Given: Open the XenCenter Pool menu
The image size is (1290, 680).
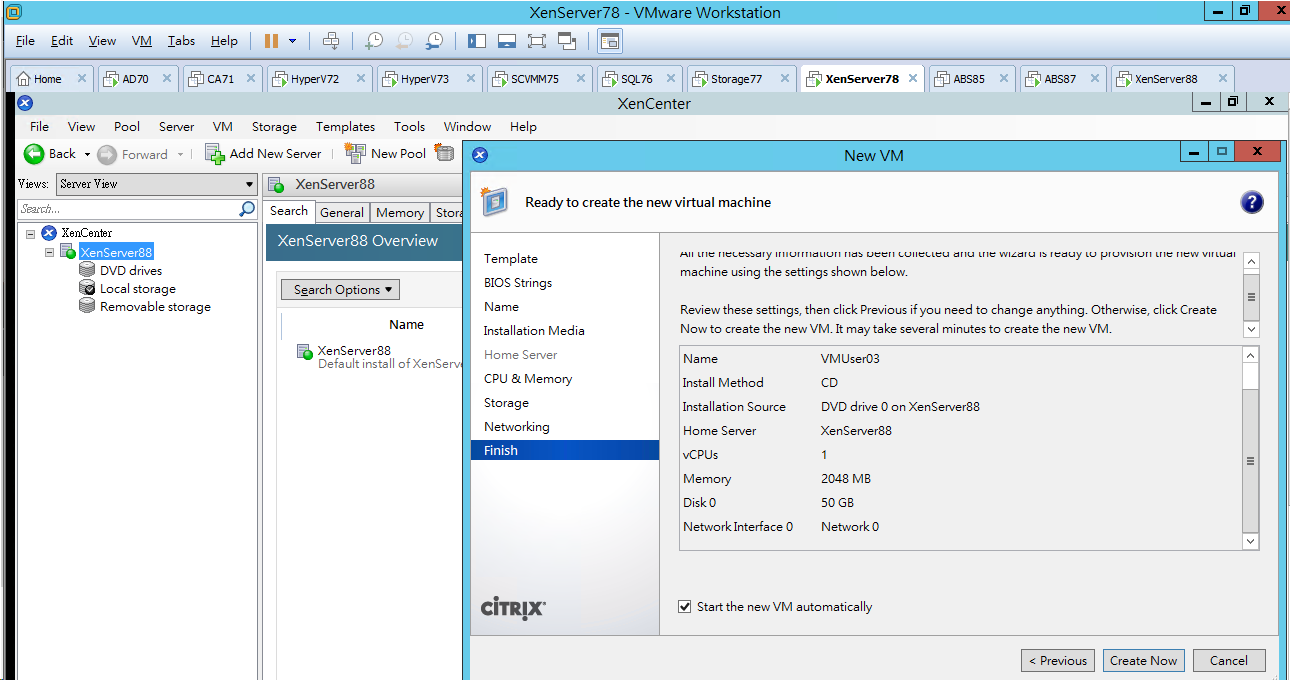Looking at the screenshot, I should point(127,127).
